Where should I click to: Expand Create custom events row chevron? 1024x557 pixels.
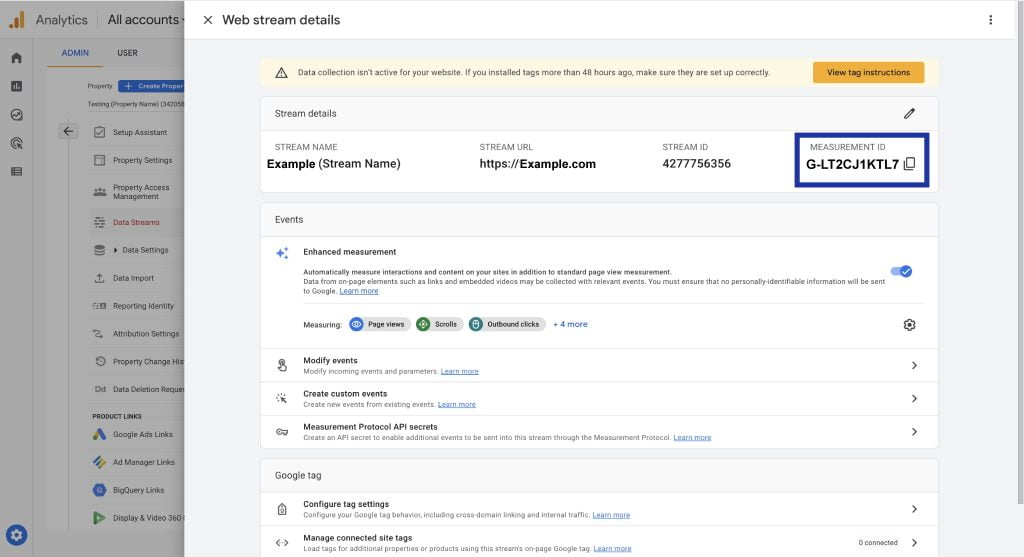914,398
